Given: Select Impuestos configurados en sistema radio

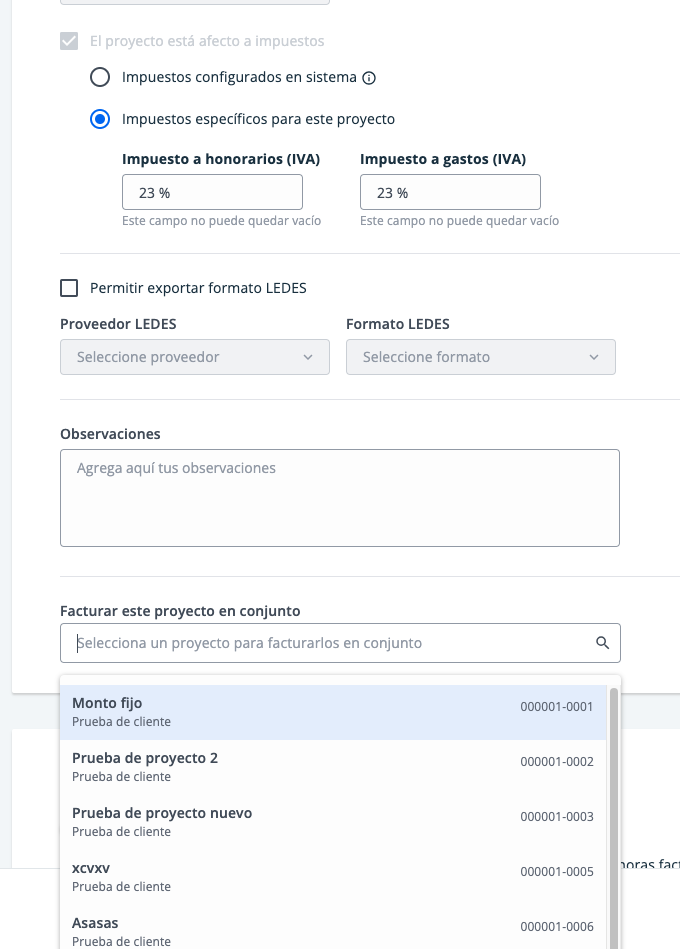Looking at the screenshot, I should click(x=100, y=77).
